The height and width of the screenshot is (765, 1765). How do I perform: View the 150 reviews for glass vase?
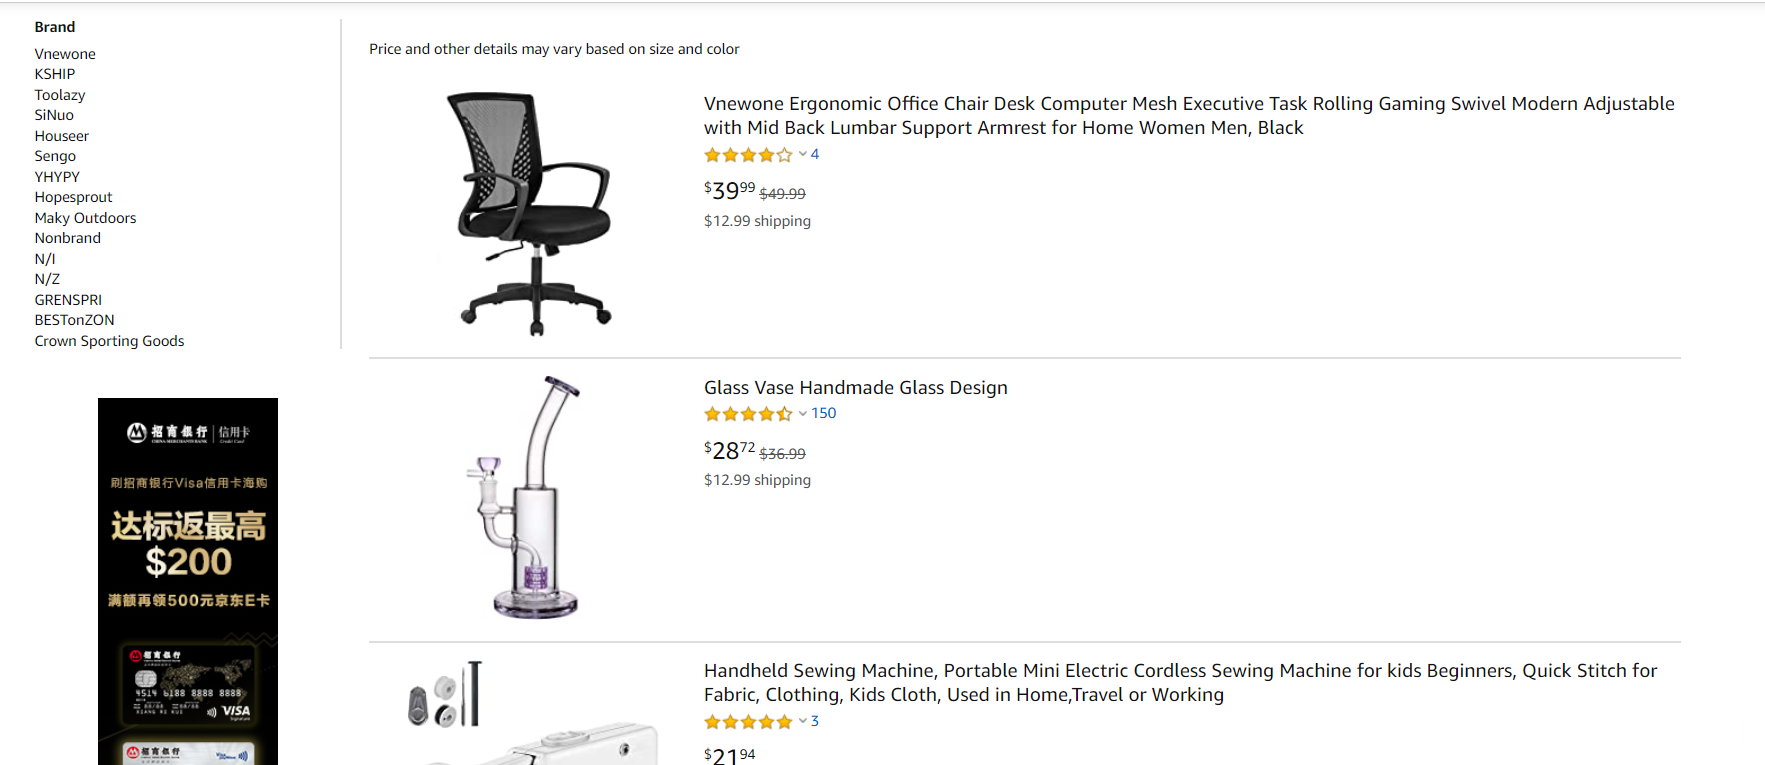point(824,413)
